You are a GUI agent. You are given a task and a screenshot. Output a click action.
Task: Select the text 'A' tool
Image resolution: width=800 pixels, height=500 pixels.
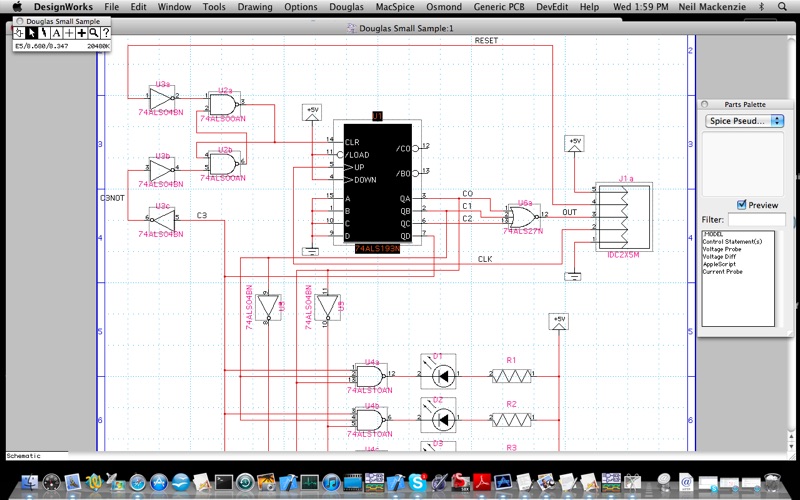(x=56, y=33)
